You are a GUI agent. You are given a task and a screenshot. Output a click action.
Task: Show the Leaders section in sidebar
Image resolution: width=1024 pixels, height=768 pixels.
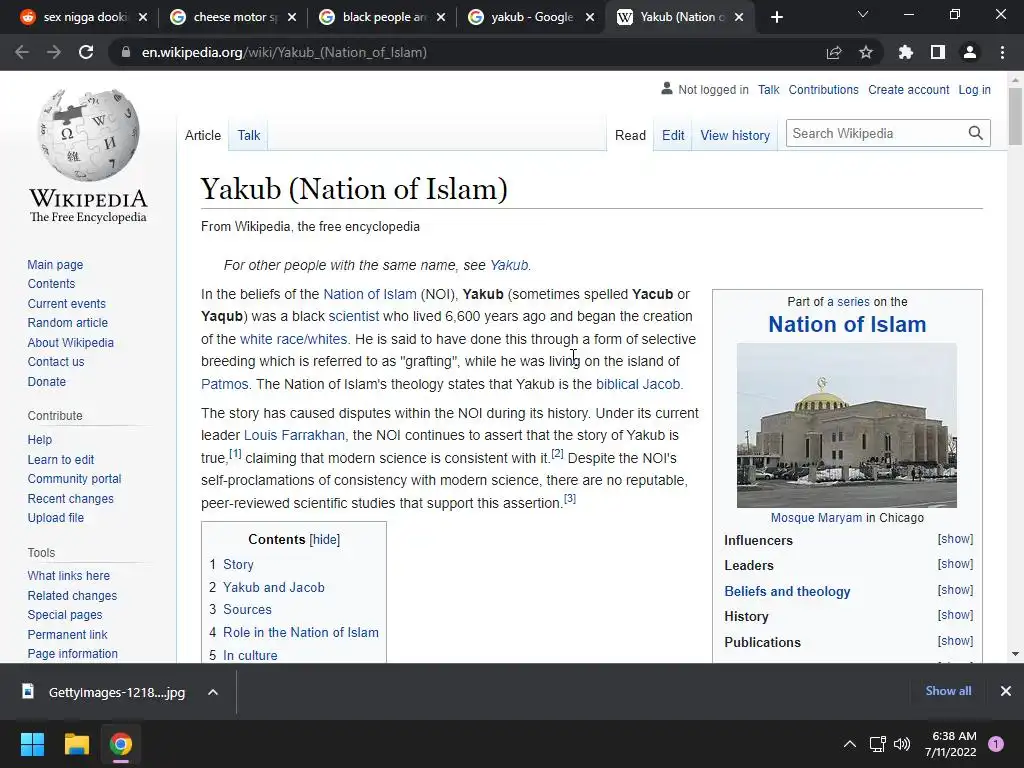tap(955, 564)
